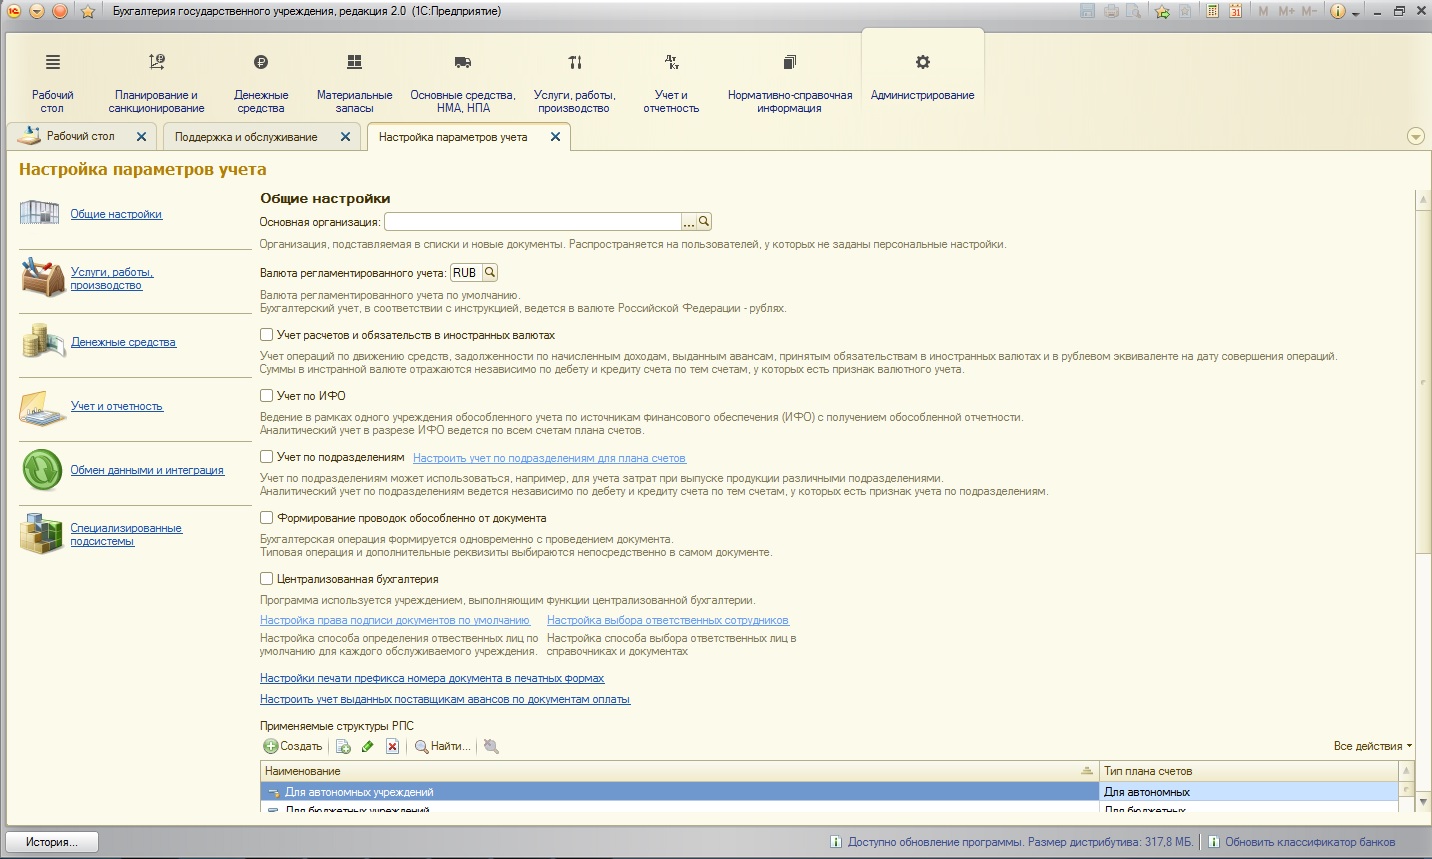Screen dimensions: 1432x859
Task: Toggle the Учет по ИФО checkbox
Action: (x=267, y=396)
